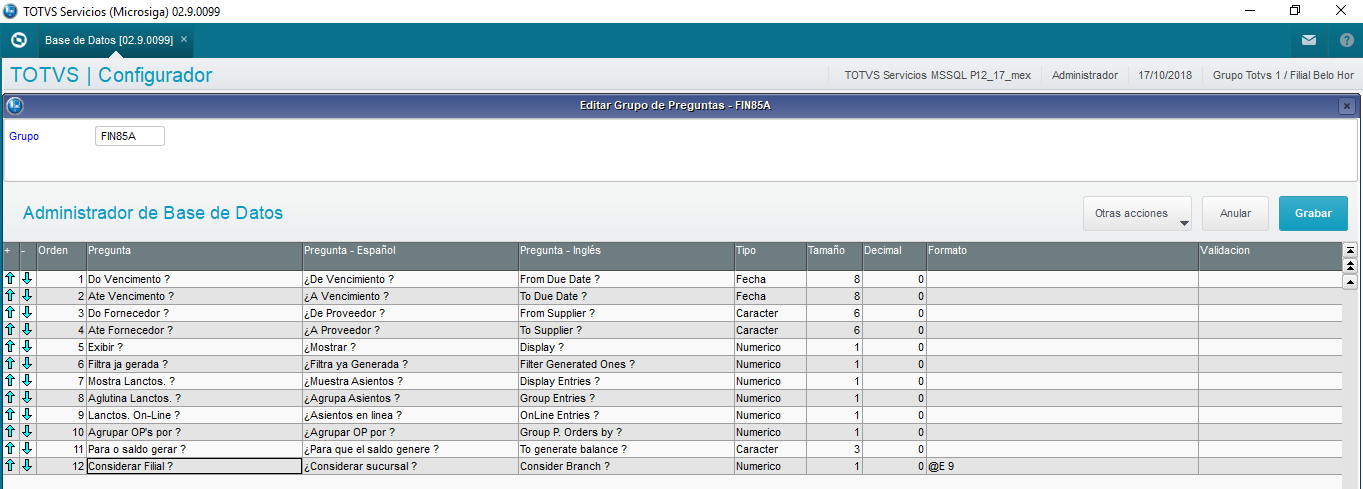1363x489 pixels.
Task: Click up arrow on 'Ate Fornecedor ?' row
Action: [x=10, y=330]
